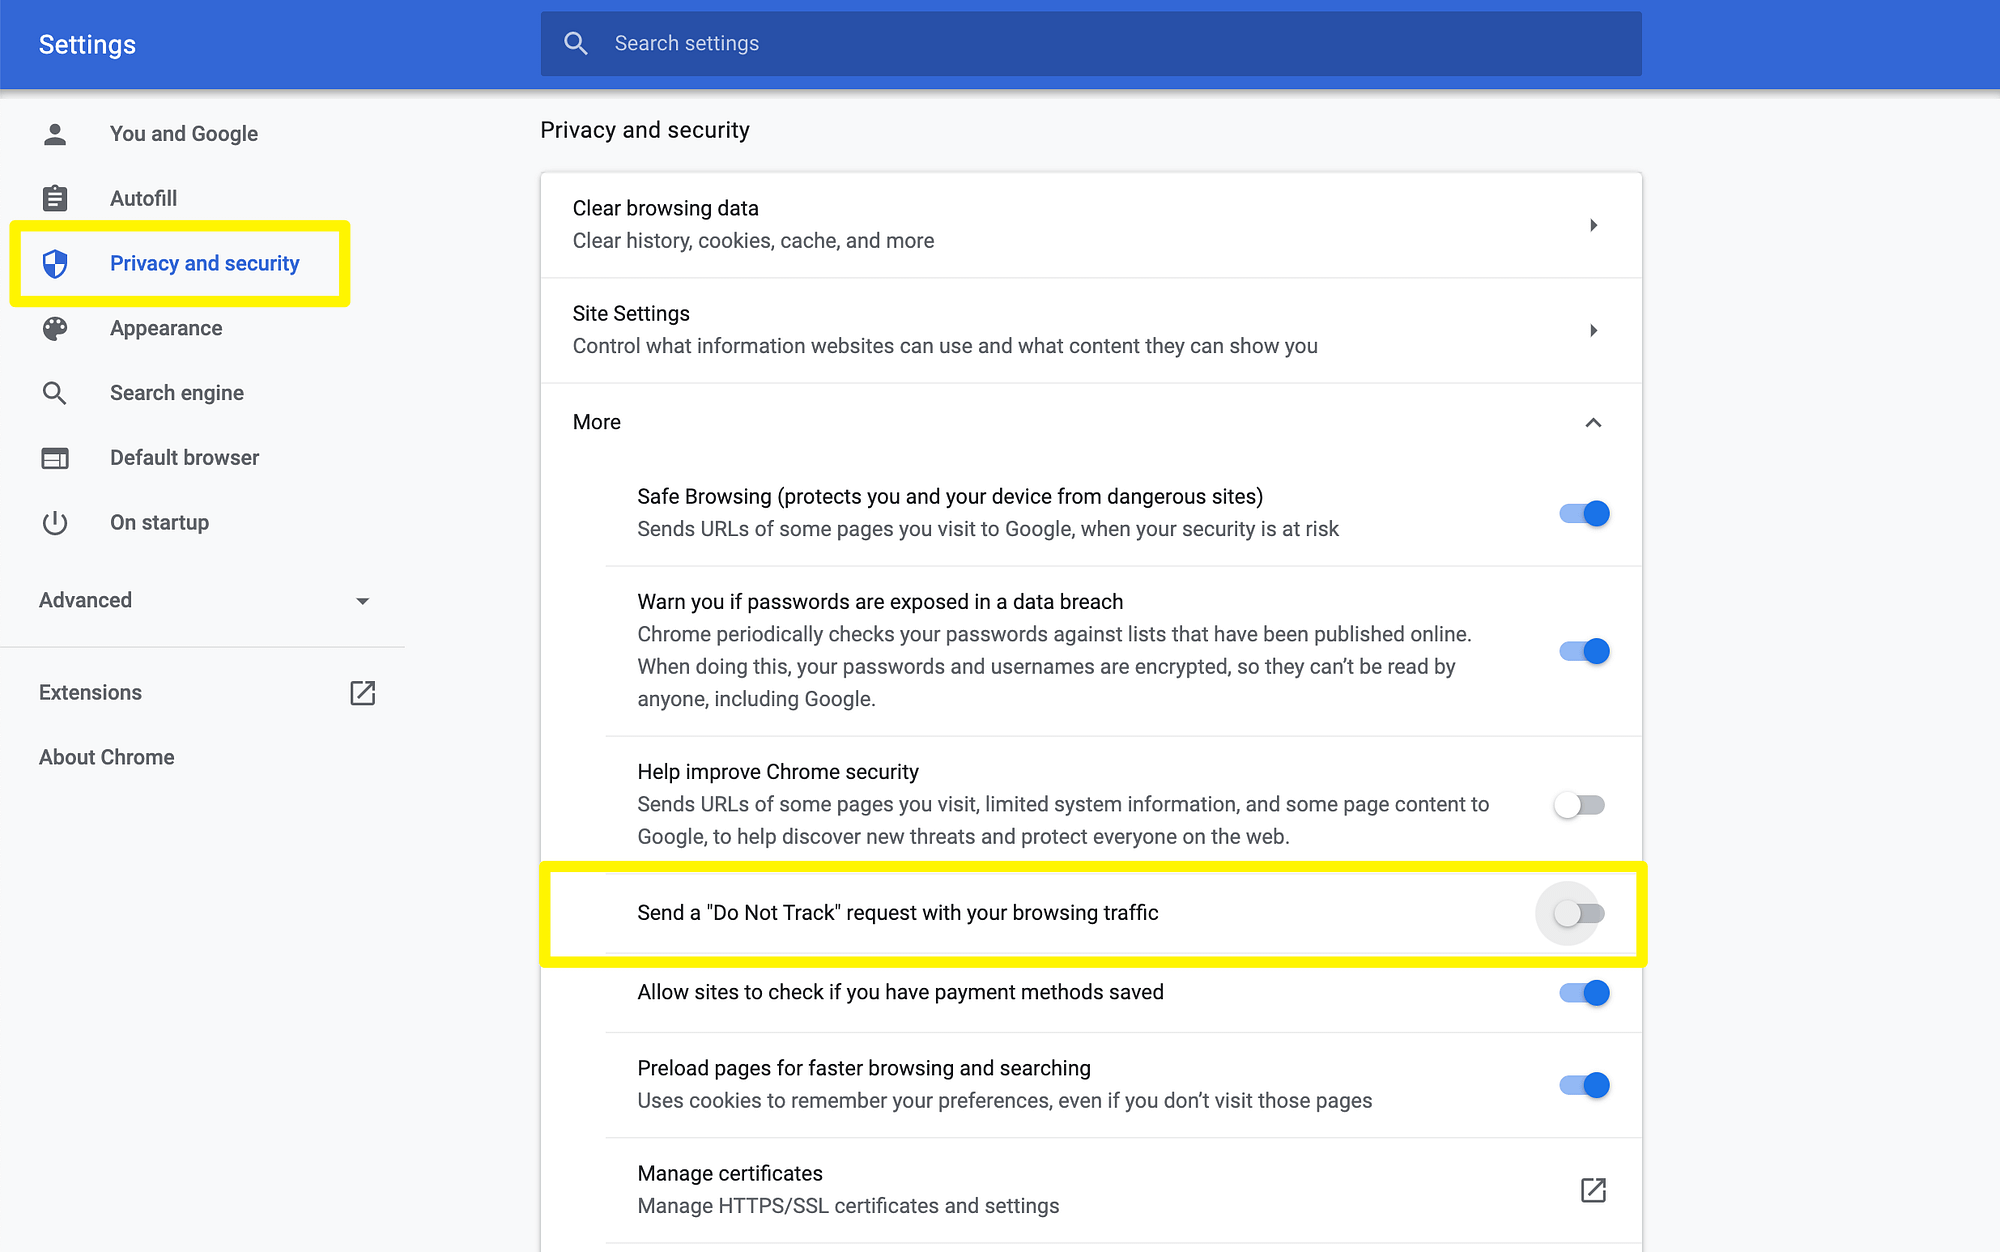The width and height of the screenshot is (2000, 1252).
Task: Click the Default browser panel icon
Action: pyautogui.click(x=55, y=457)
